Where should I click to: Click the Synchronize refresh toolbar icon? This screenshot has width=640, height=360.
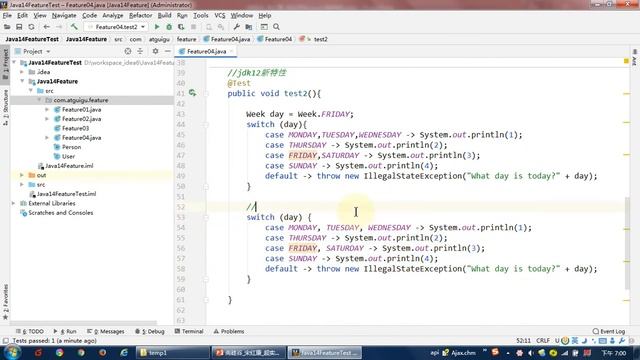(31, 27)
